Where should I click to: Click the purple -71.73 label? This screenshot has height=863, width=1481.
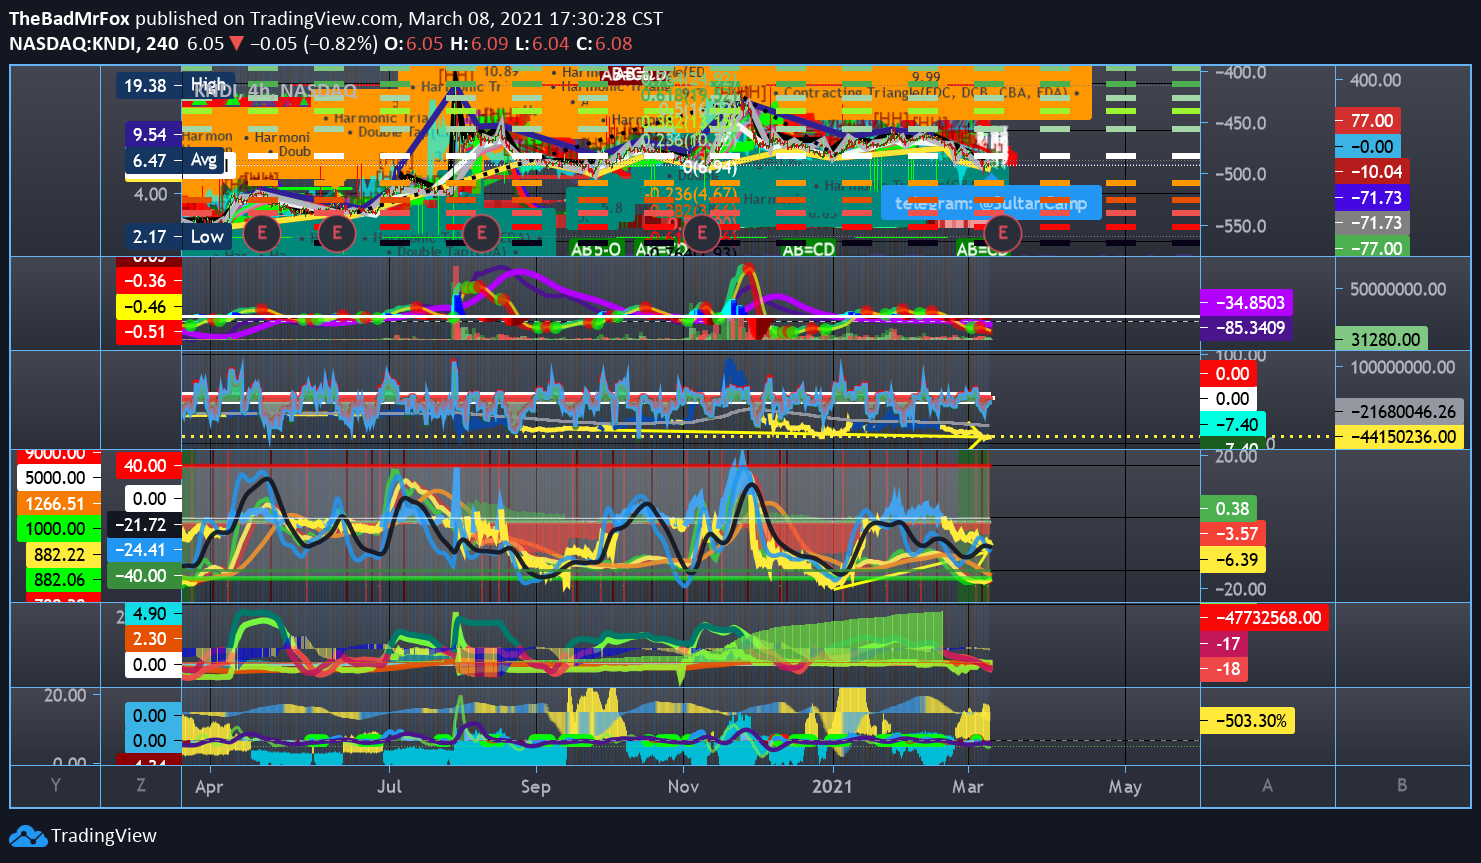[1372, 198]
